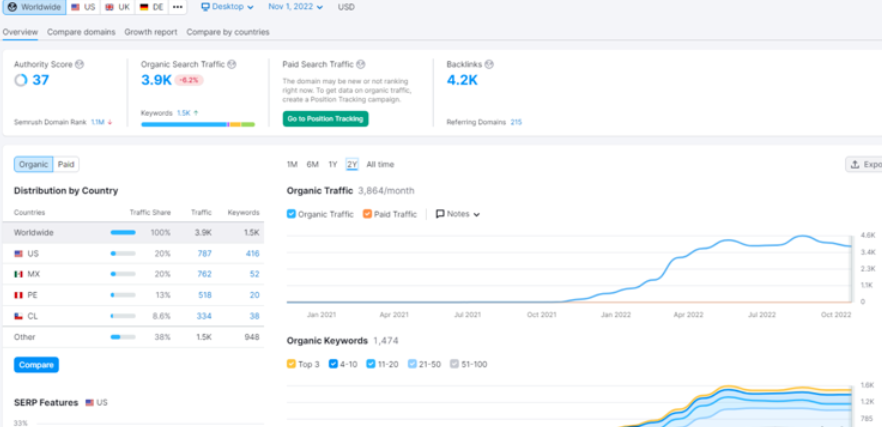Image resolution: width=882 pixels, height=427 pixels.
Task: Expand the Notes dropdown
Action: pyautogui.click(x=457, y=214)
